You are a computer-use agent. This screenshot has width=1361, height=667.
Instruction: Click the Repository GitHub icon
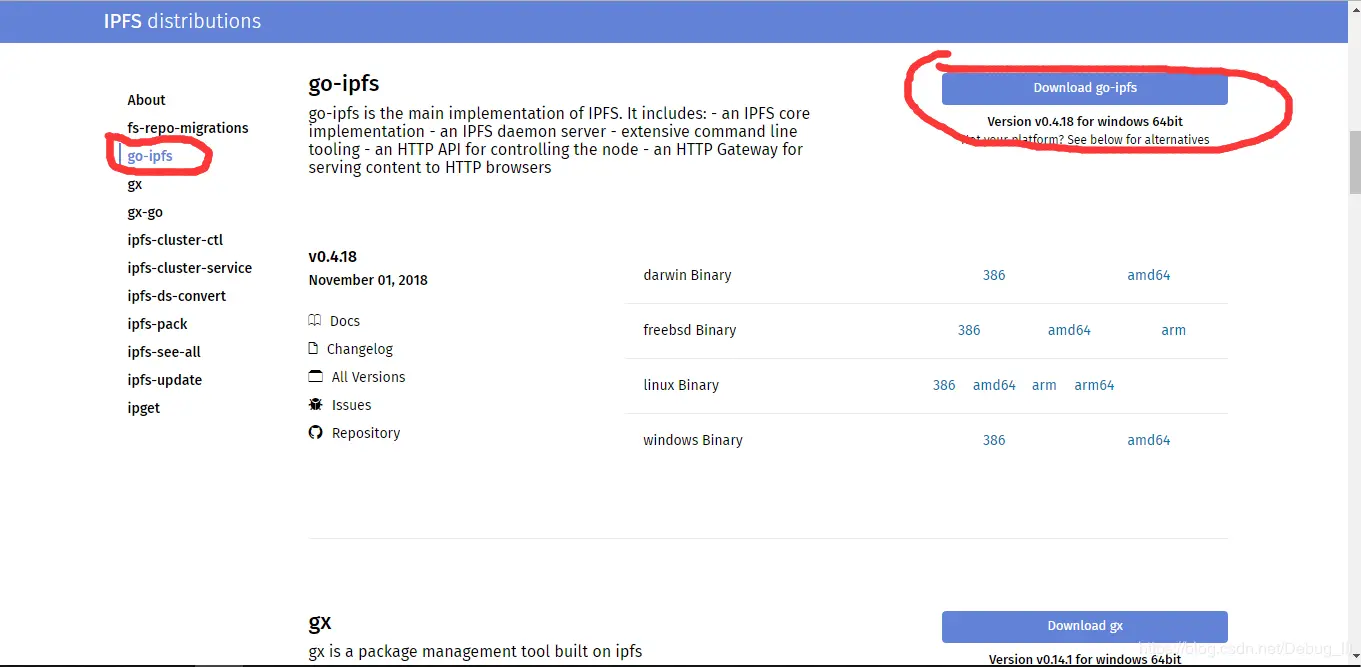pos(315,433)
